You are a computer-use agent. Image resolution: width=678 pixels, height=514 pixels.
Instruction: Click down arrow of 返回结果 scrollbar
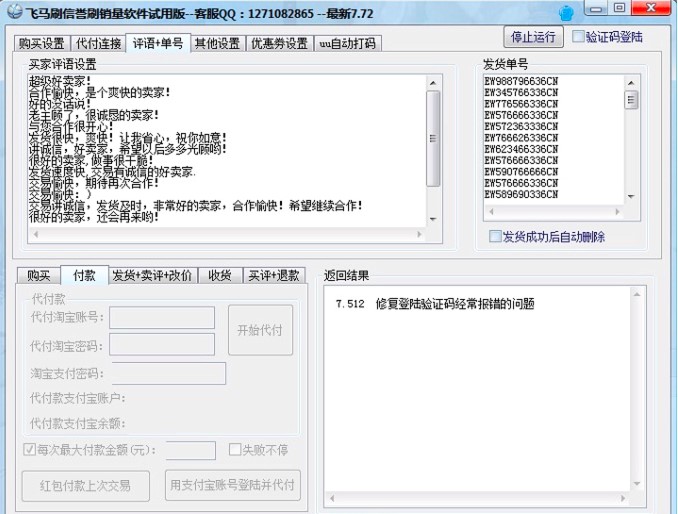[x=637, y=484]
